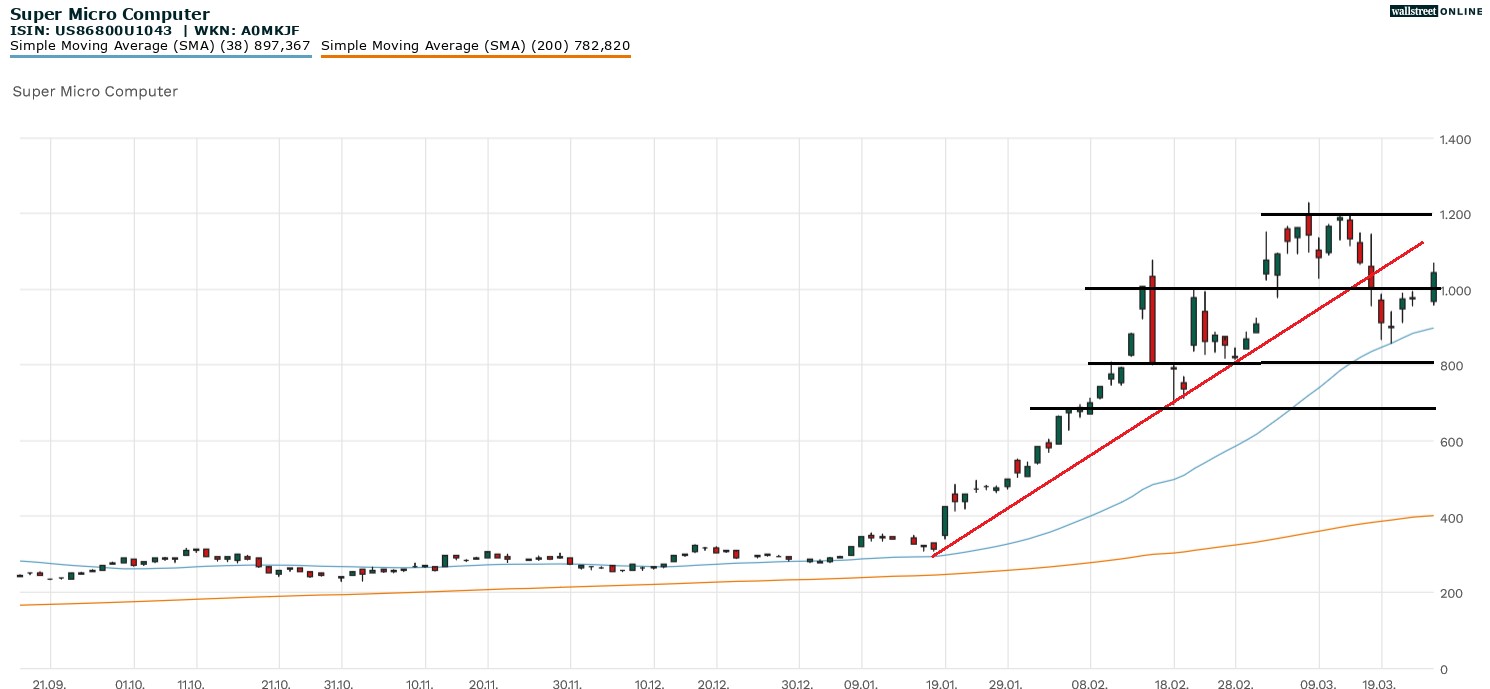The height and width of the screenshot is (689, 1490).
Task: Click the tall red candlestick in mid-February
Action: [1152, 320]
